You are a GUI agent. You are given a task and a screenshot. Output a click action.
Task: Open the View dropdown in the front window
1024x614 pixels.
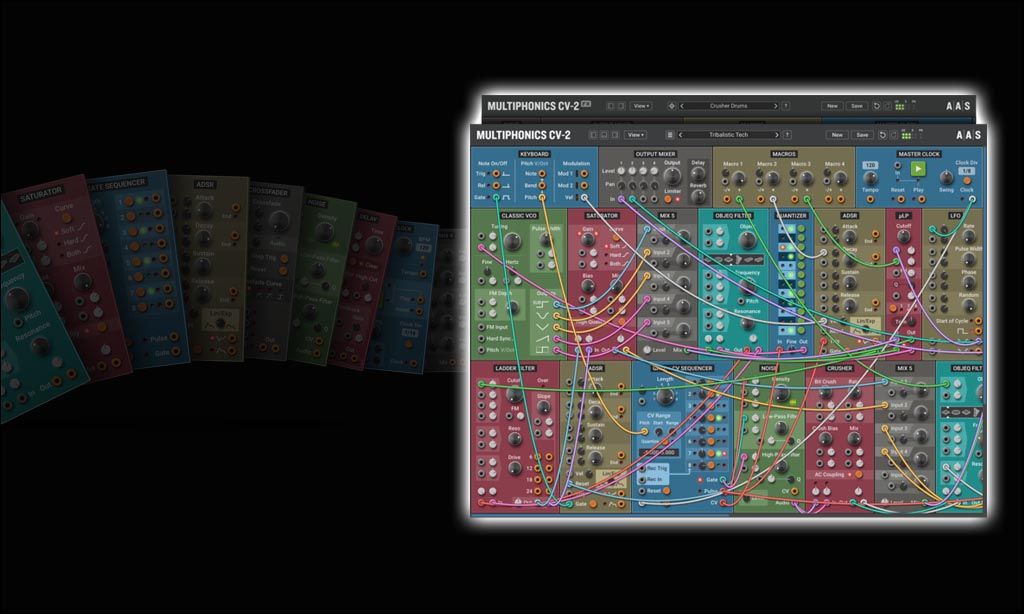click(635, 135)
